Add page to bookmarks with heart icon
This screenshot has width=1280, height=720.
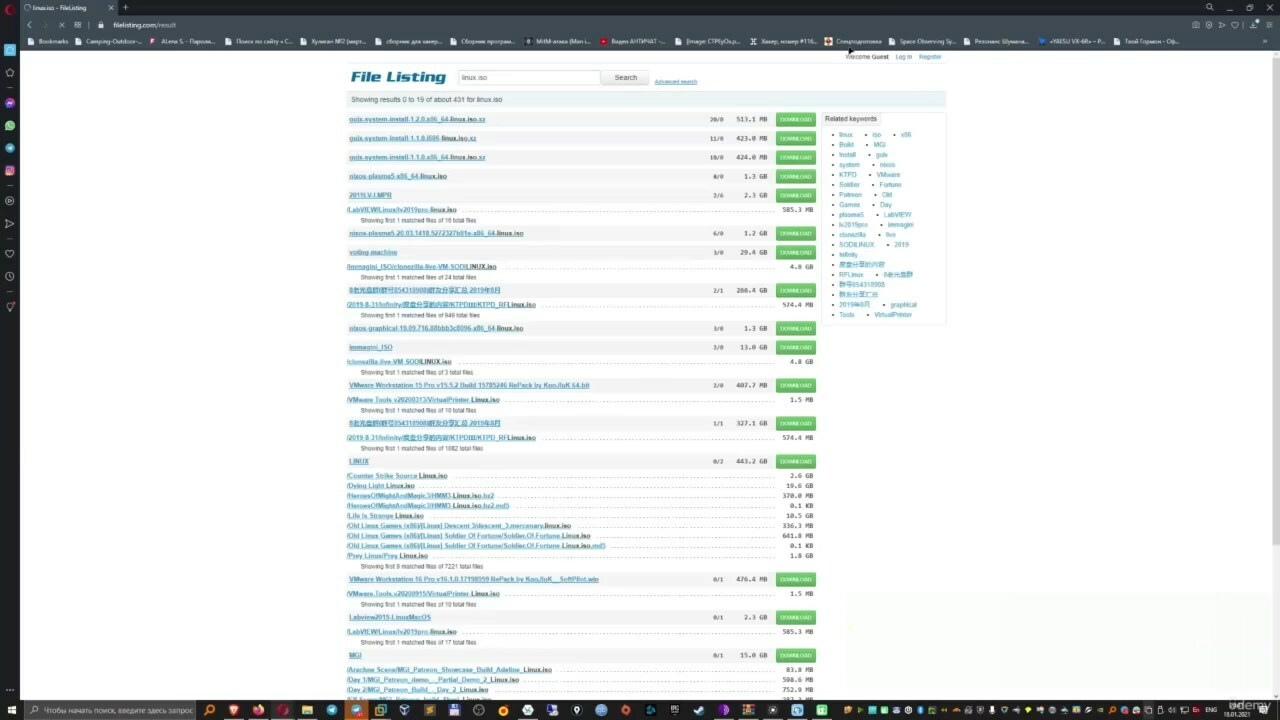pos(1235,24)
